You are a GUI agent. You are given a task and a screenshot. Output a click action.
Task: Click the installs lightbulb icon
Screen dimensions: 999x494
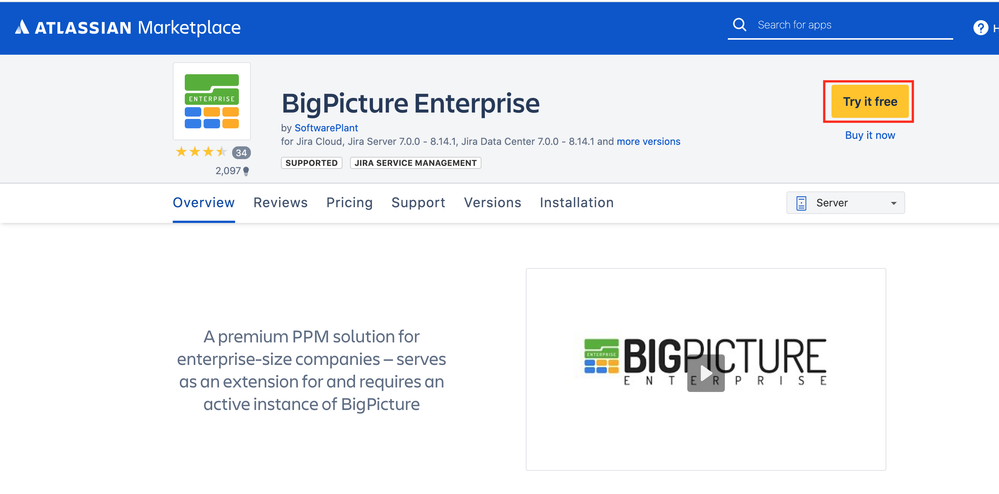coord(246,171)
